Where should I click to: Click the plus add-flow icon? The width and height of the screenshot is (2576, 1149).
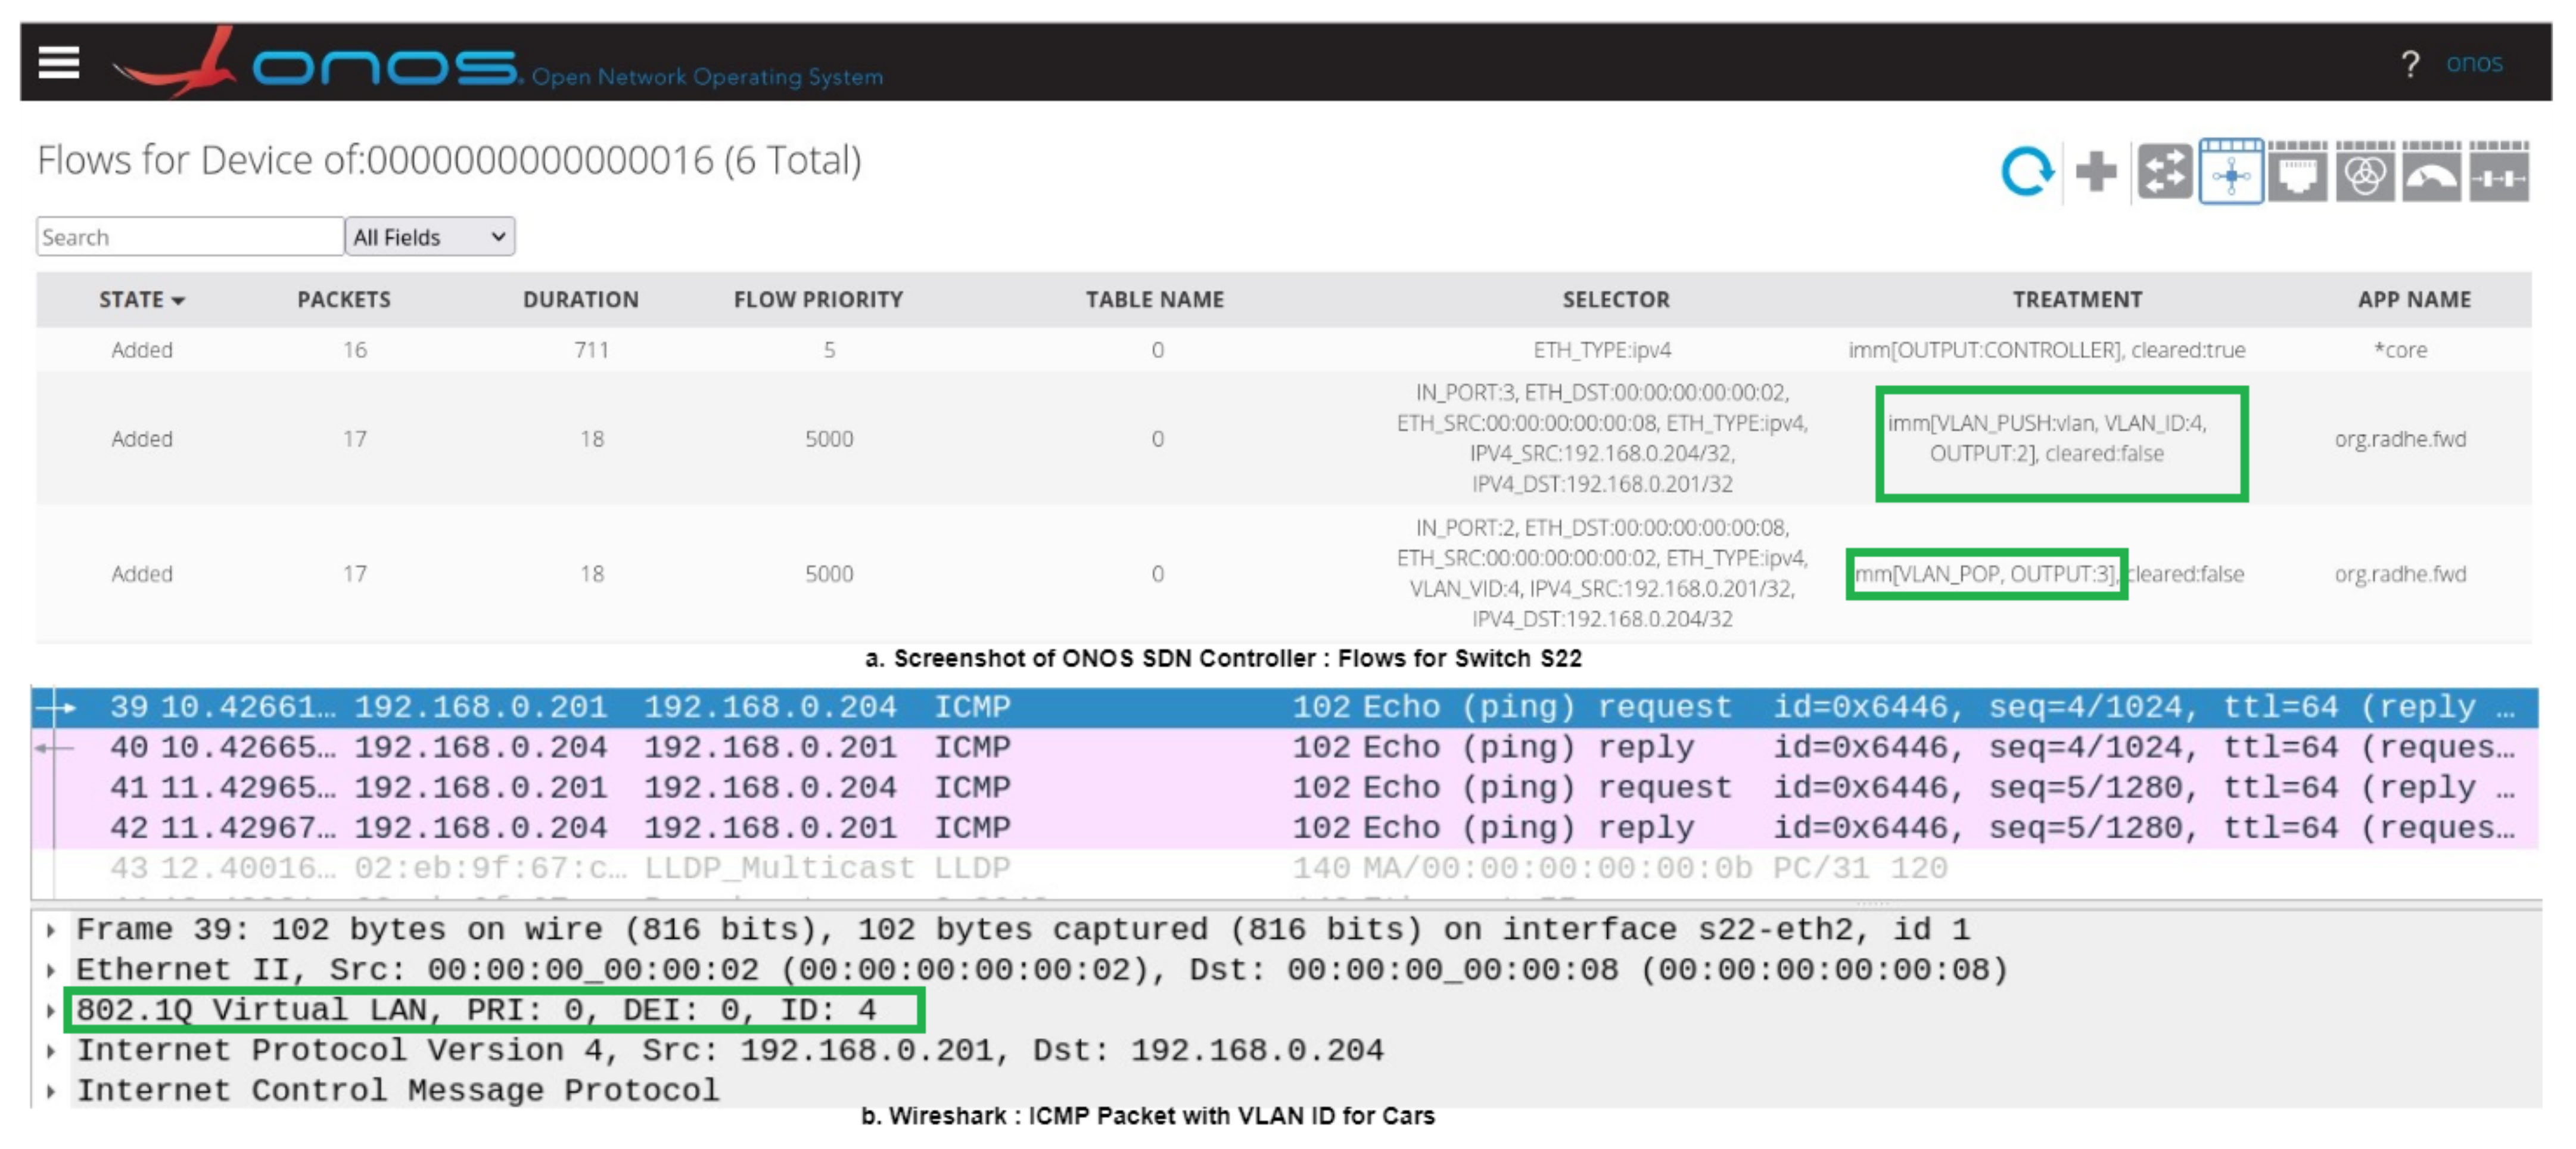click(2095, 172)
